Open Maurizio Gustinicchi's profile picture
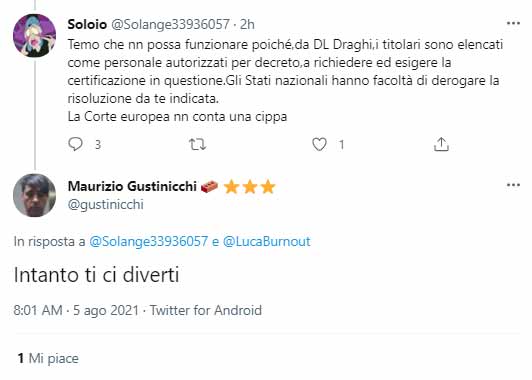Image resolution: width=532 pixels, height=380 pixels. click(x=35, y=195)
